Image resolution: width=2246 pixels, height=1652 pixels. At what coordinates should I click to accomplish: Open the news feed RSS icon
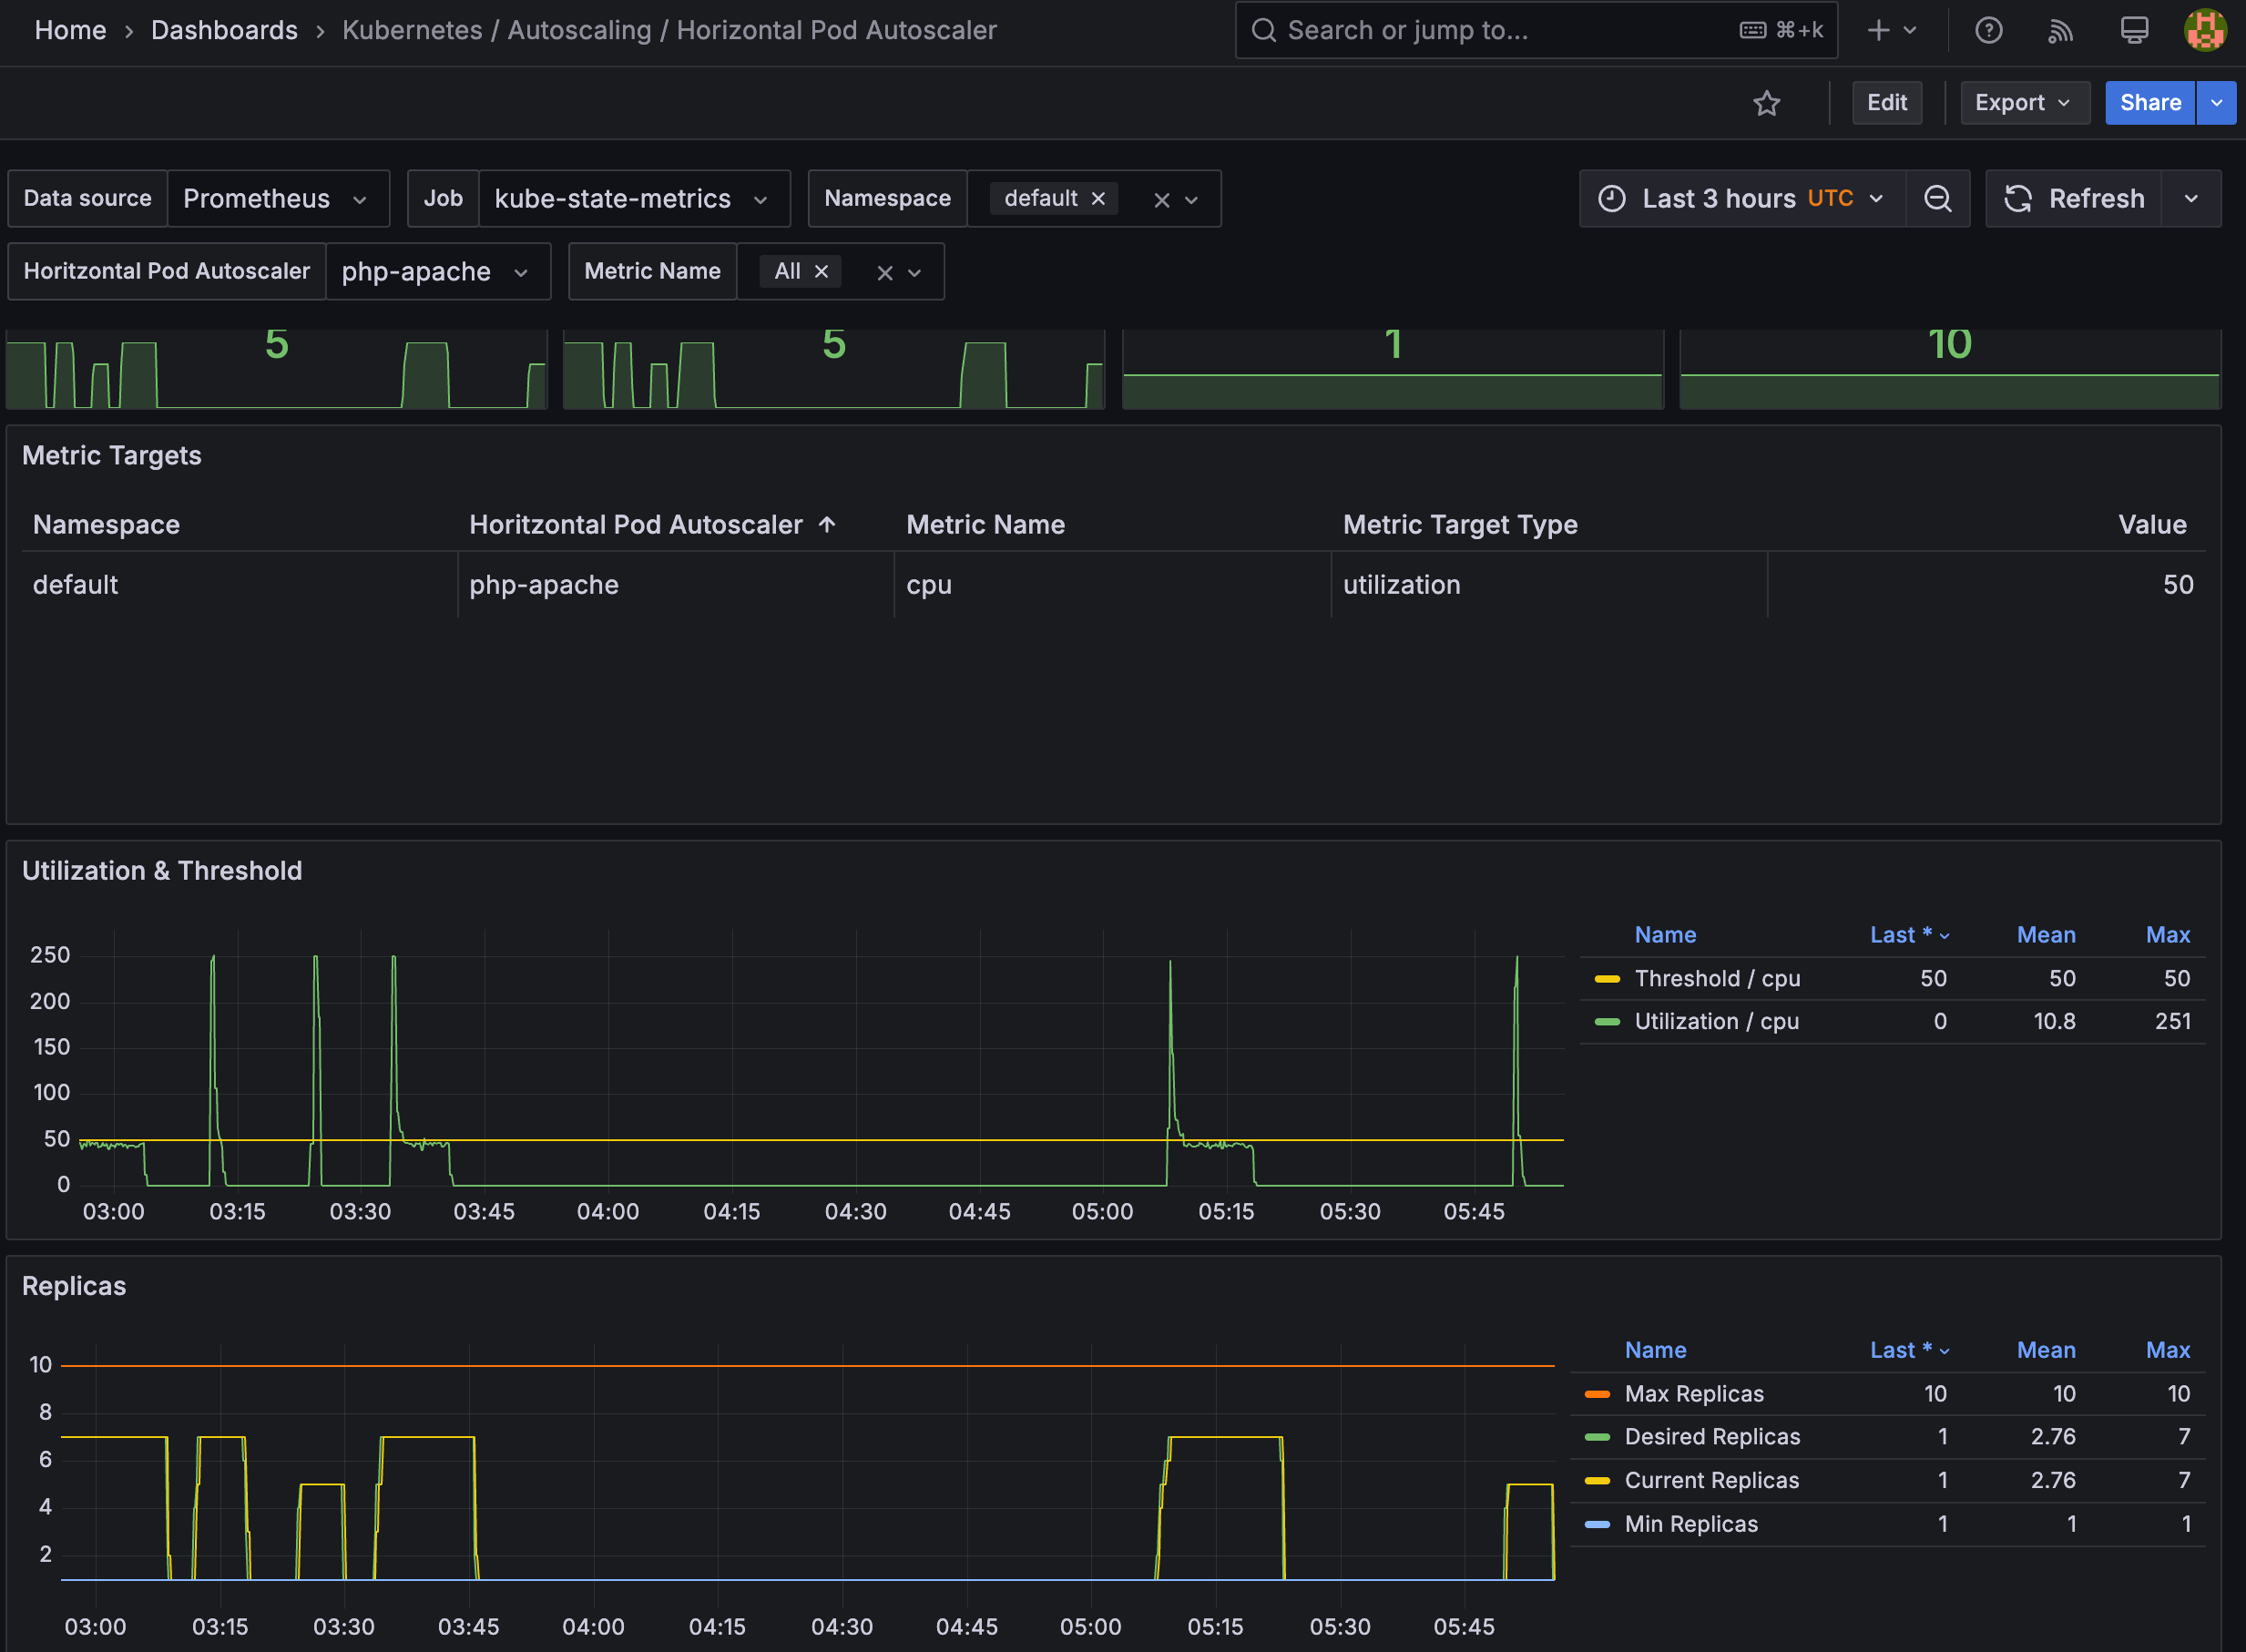2060,30
